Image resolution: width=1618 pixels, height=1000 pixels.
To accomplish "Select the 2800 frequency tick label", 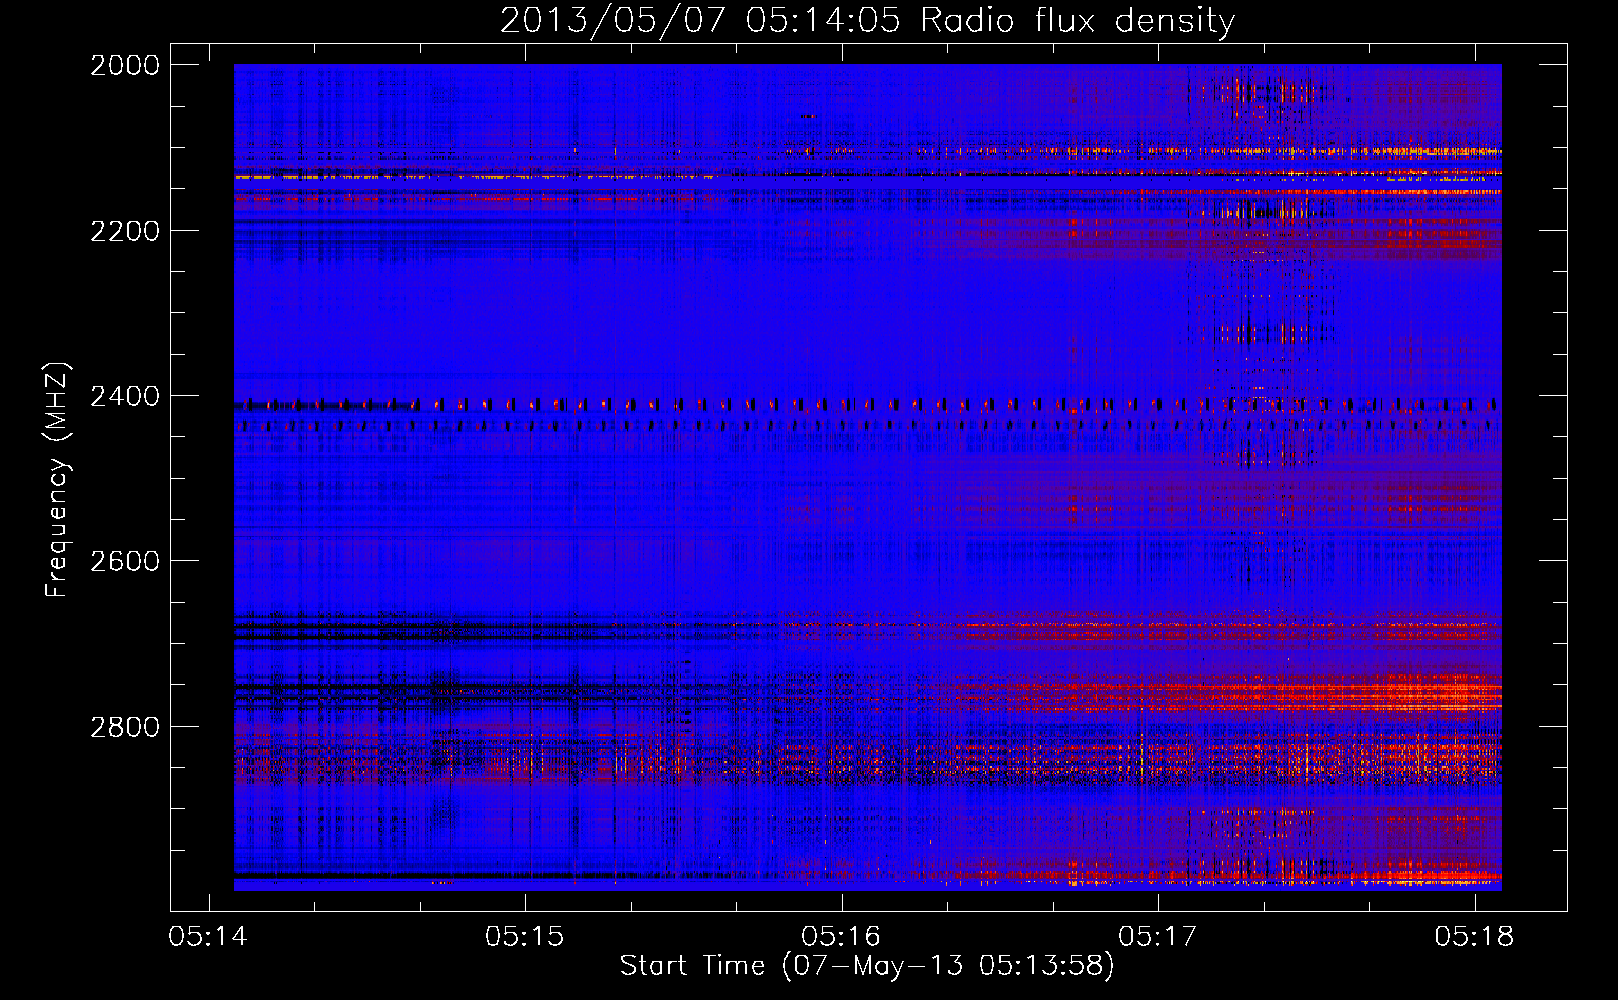I will click(125, 726).
